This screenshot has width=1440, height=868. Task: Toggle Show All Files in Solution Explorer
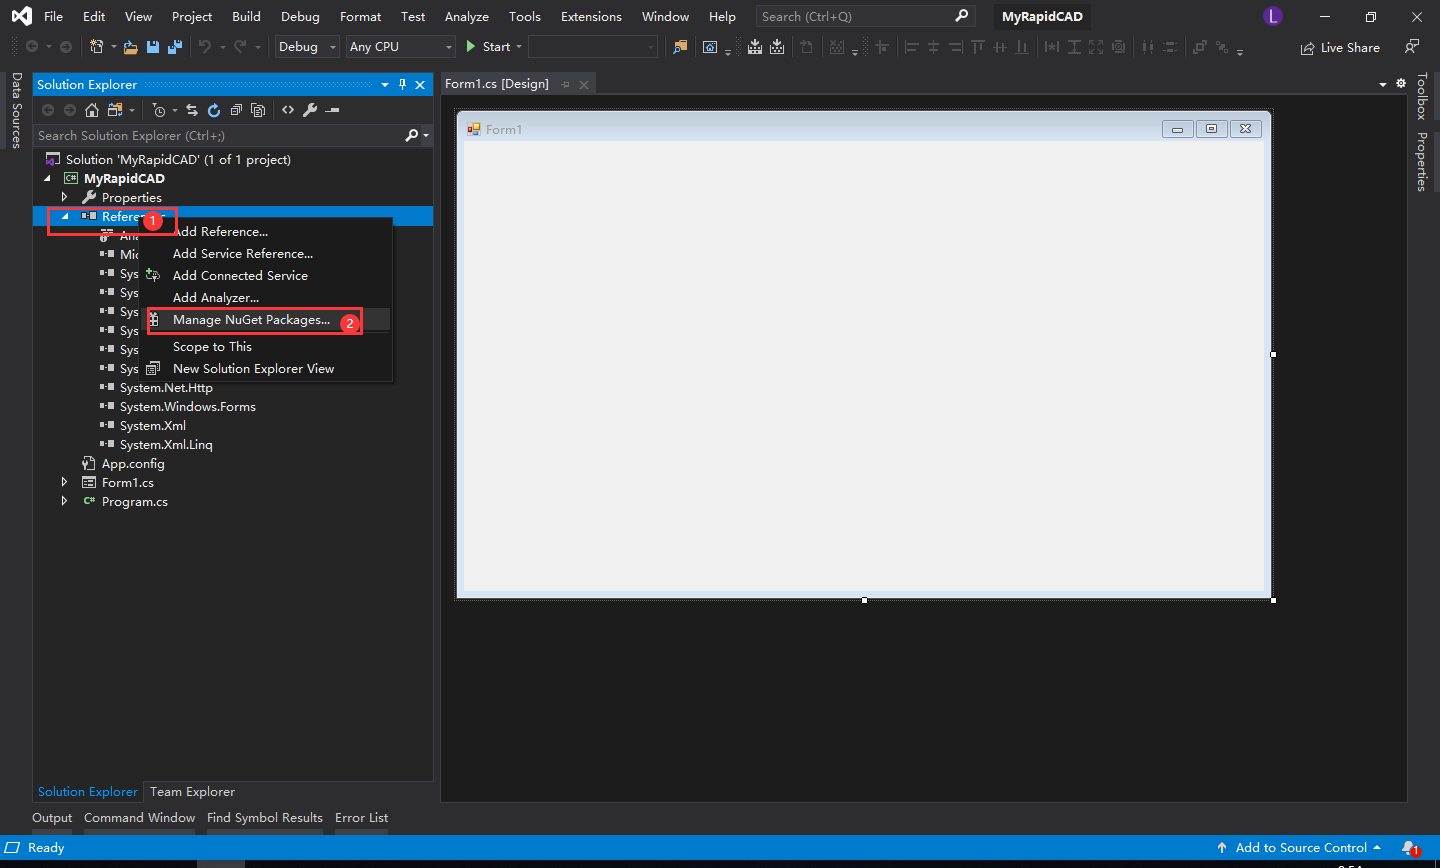[258, 110]
